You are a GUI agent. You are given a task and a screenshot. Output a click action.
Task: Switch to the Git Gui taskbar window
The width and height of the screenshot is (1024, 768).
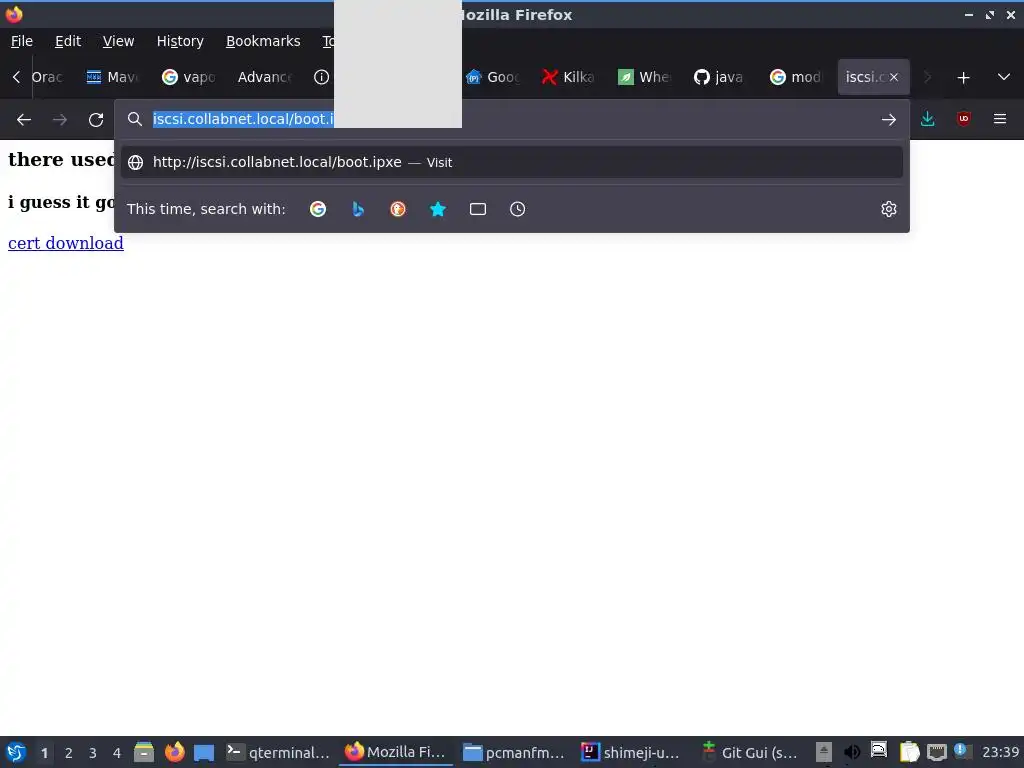pos(750,752)
